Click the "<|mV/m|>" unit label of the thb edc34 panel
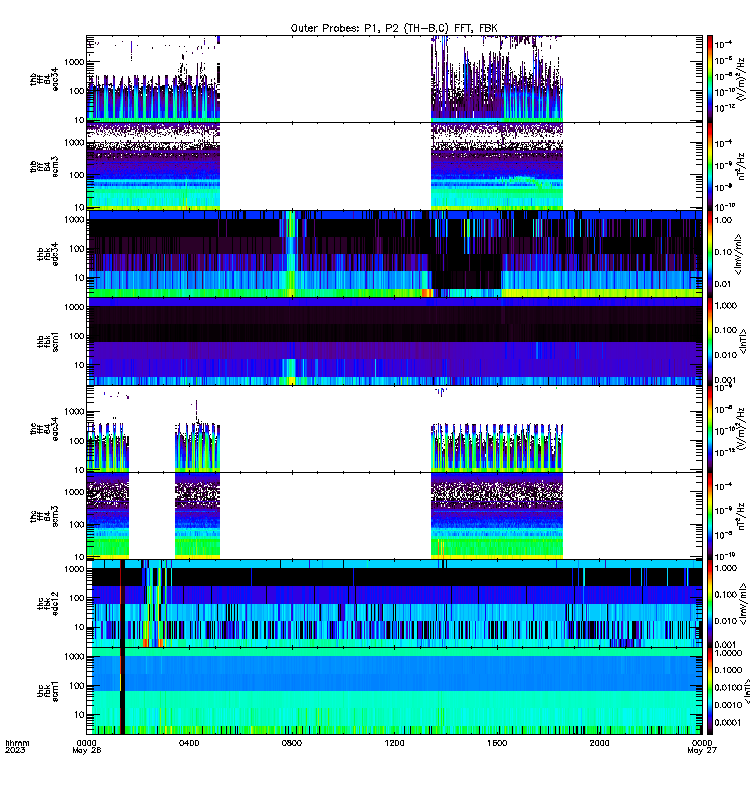The height and width of the screenshot is (800, 750). point(738,254)
